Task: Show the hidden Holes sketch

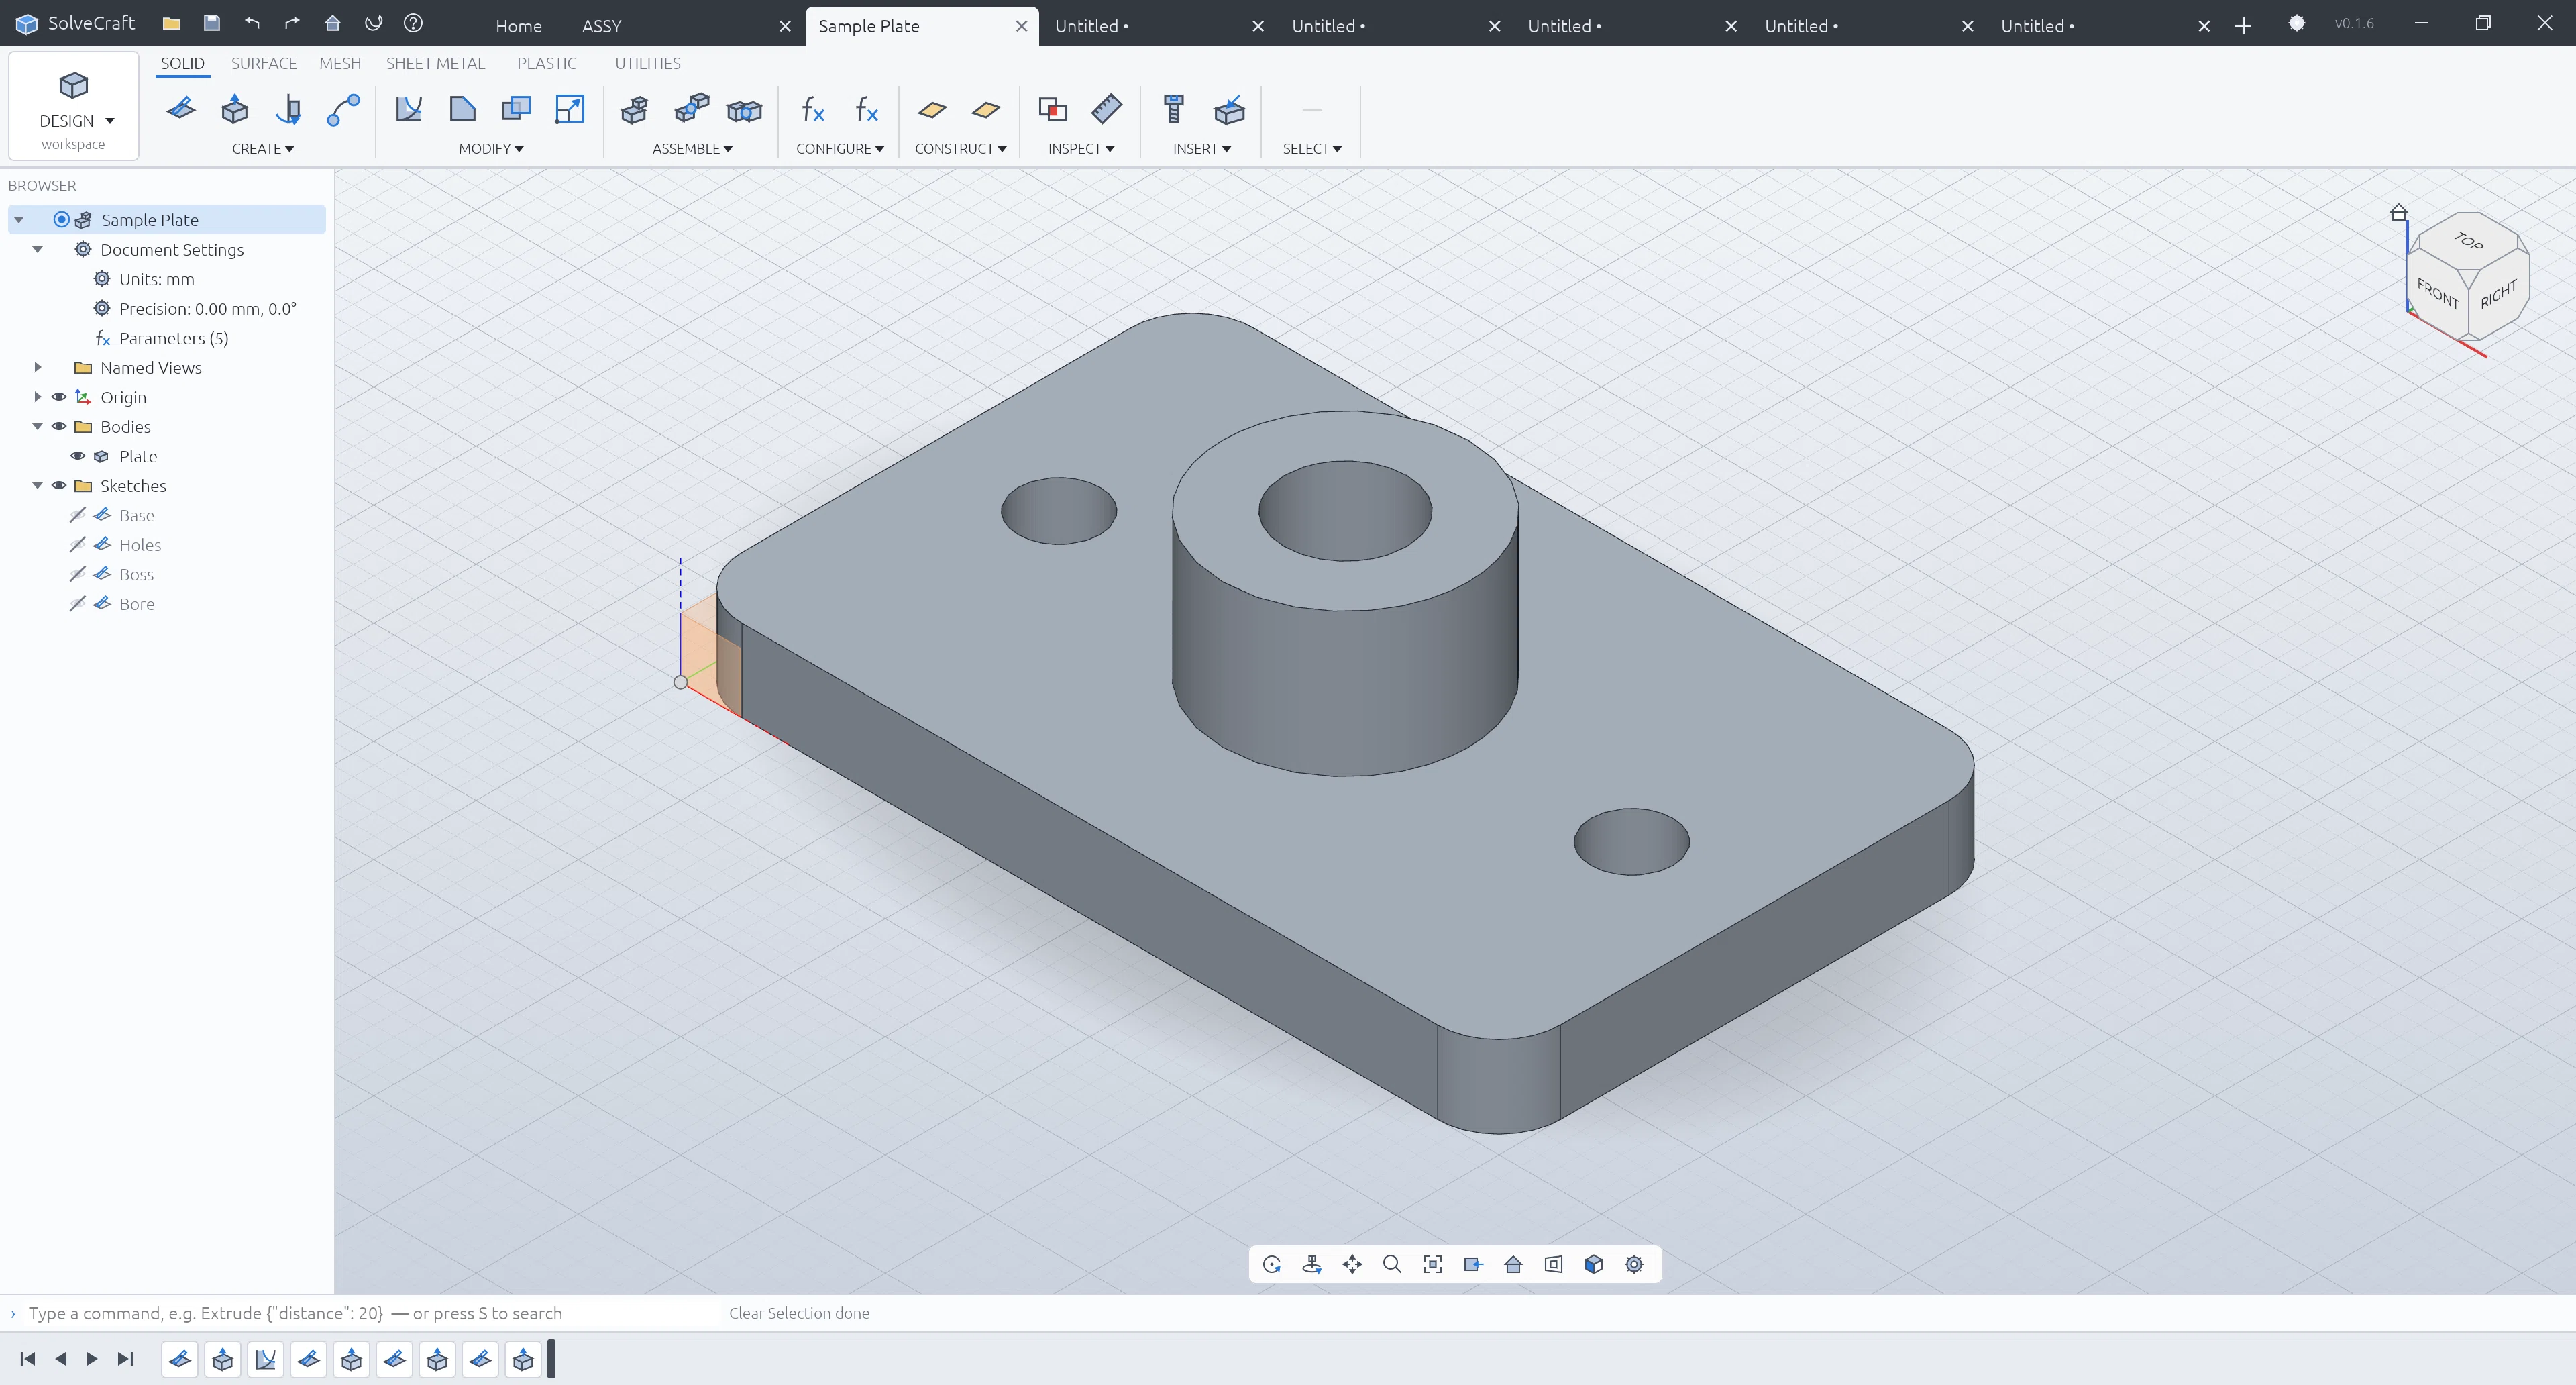Action: click(x=77, y=544)
